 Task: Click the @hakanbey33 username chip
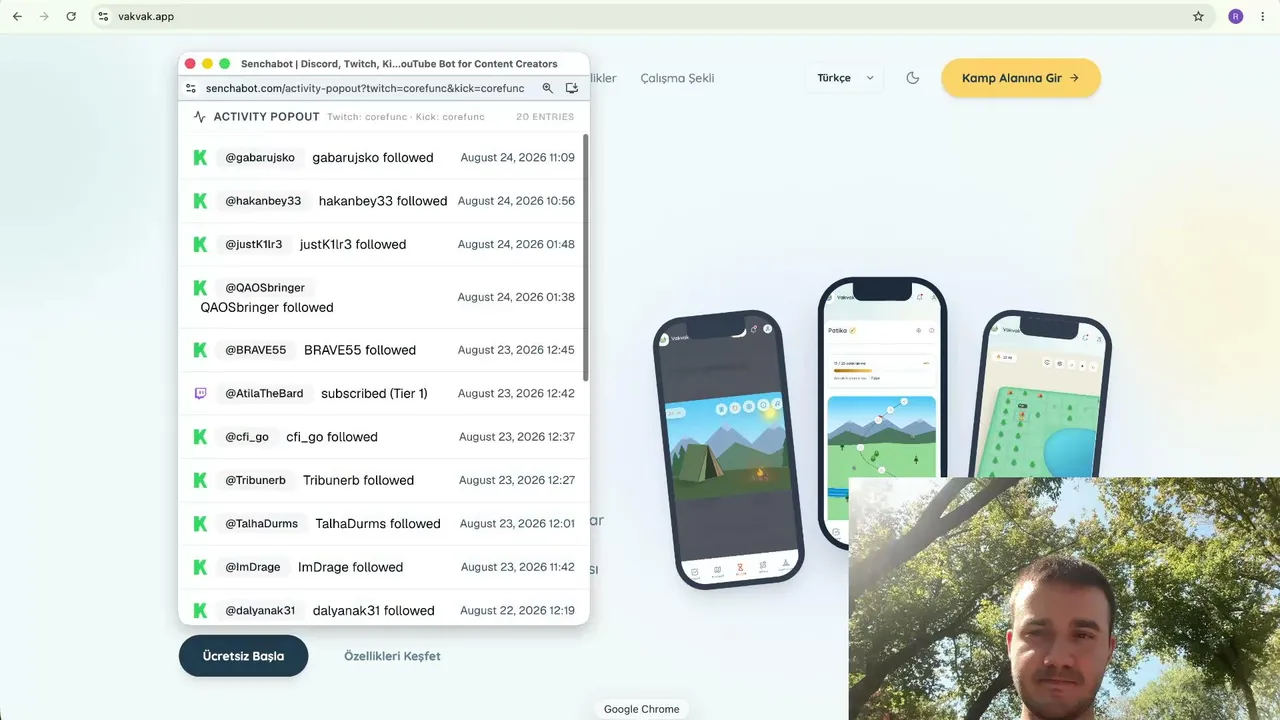263,201
